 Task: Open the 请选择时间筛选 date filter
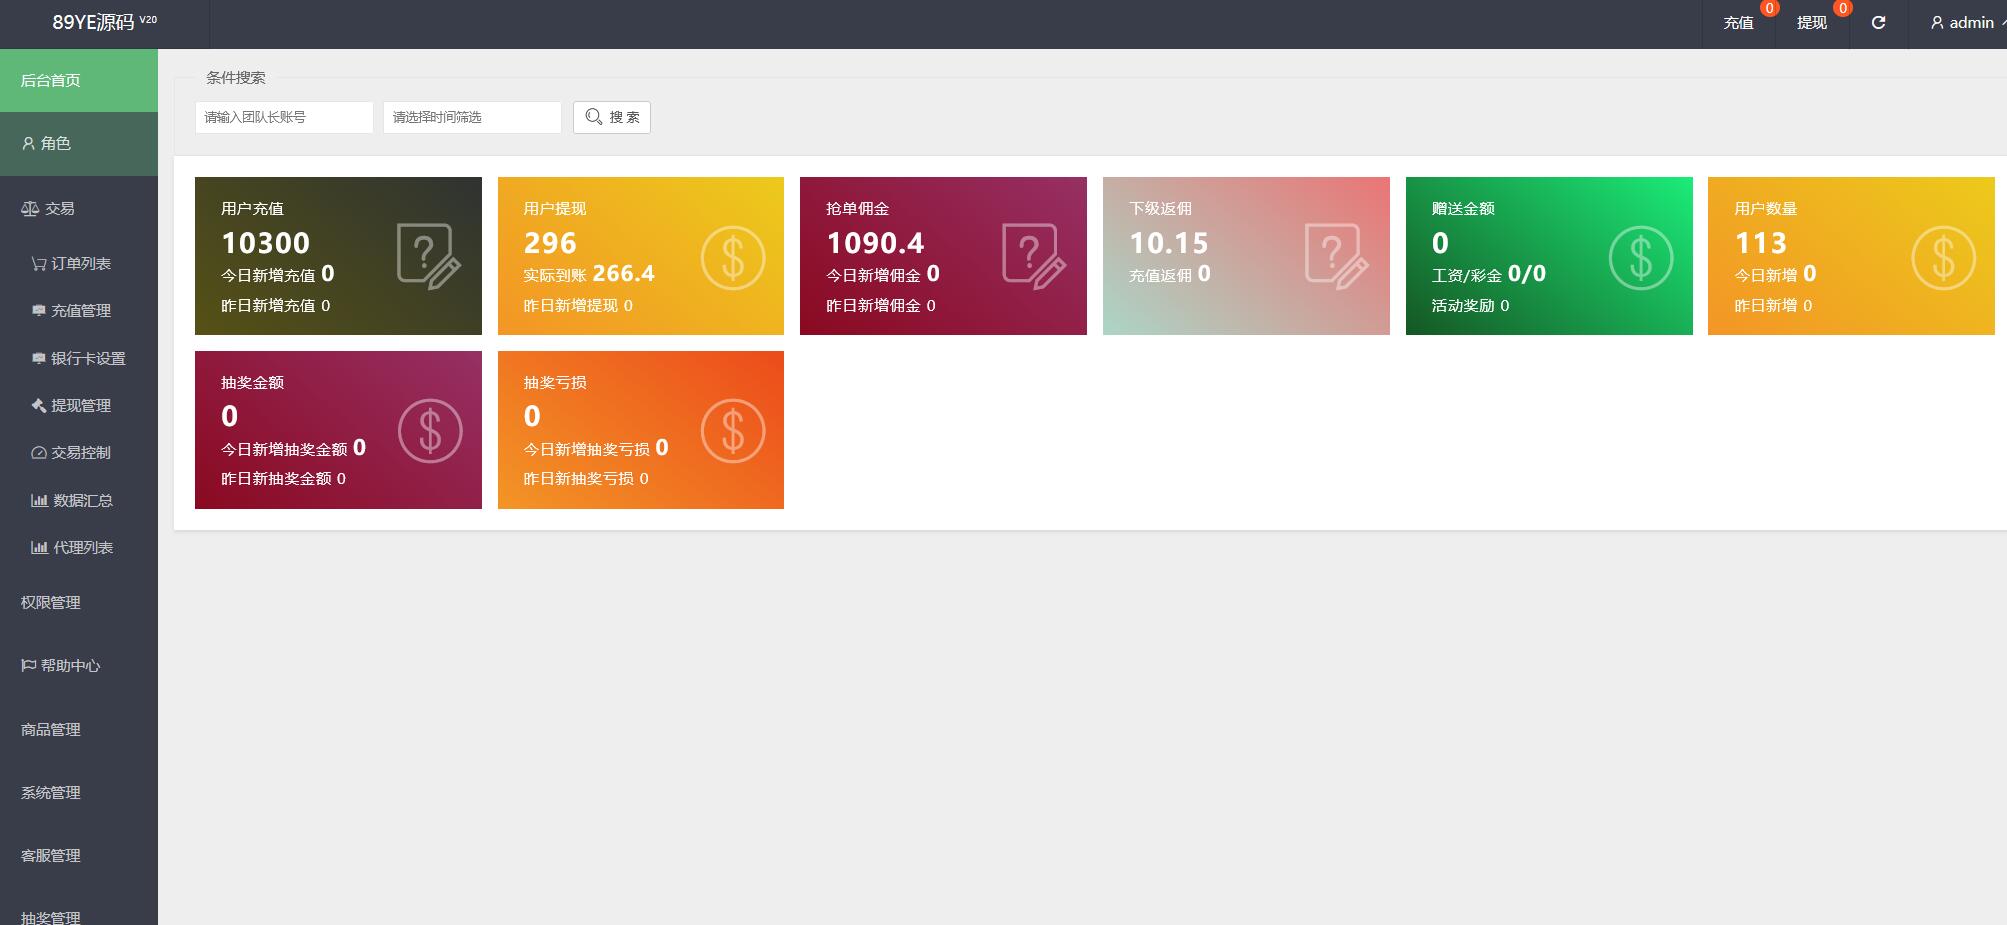point(472,117)
